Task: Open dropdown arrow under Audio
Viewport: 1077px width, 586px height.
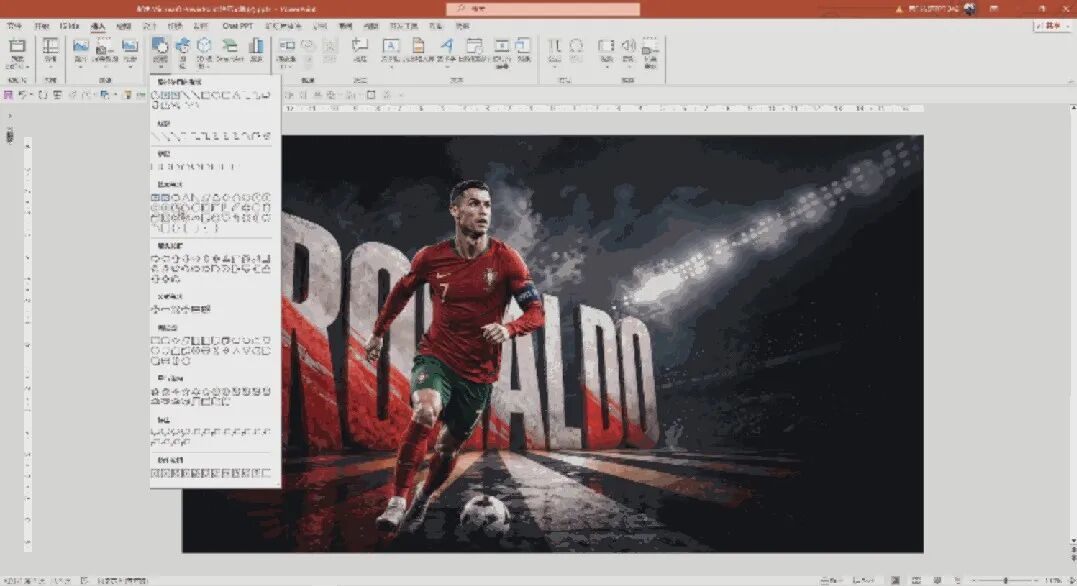Action: (x=628, y=67)
